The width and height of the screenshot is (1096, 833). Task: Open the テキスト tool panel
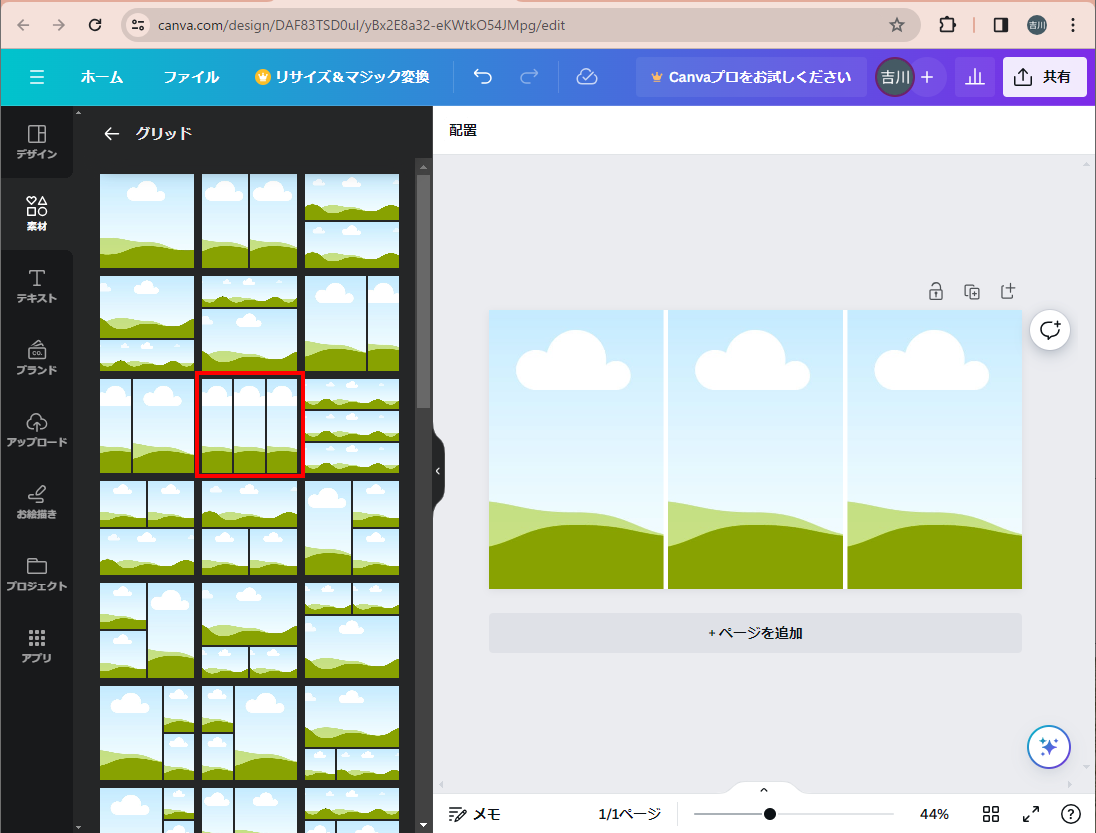point(36,285)
